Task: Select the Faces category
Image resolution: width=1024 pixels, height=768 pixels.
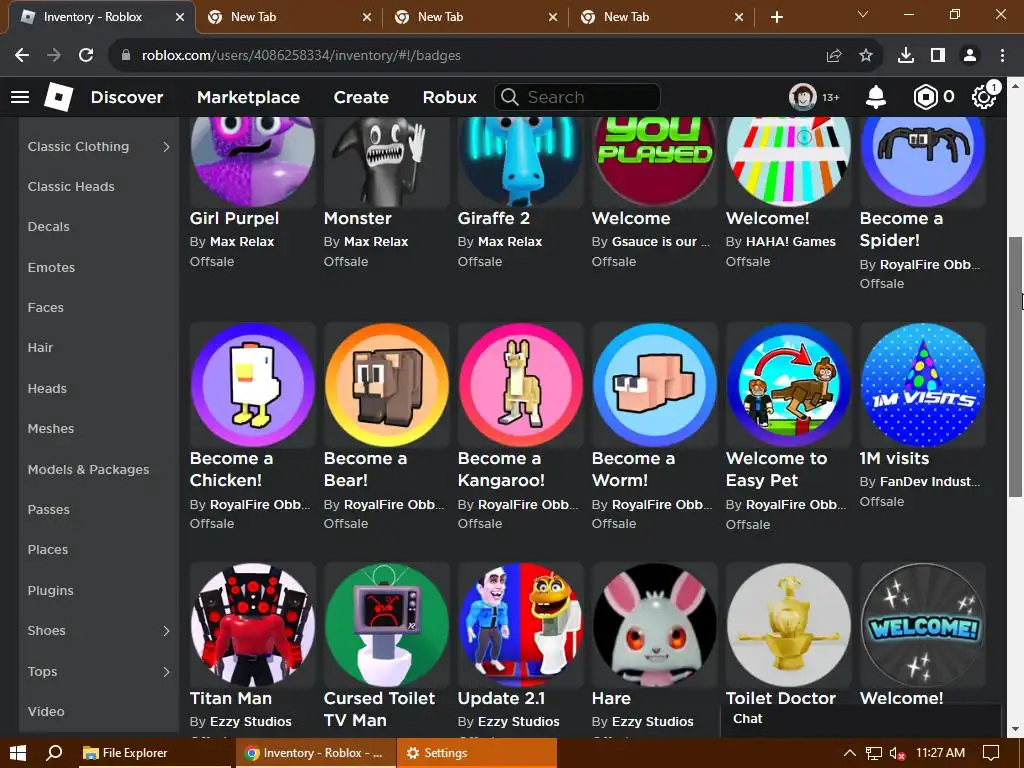Action: 45,308
